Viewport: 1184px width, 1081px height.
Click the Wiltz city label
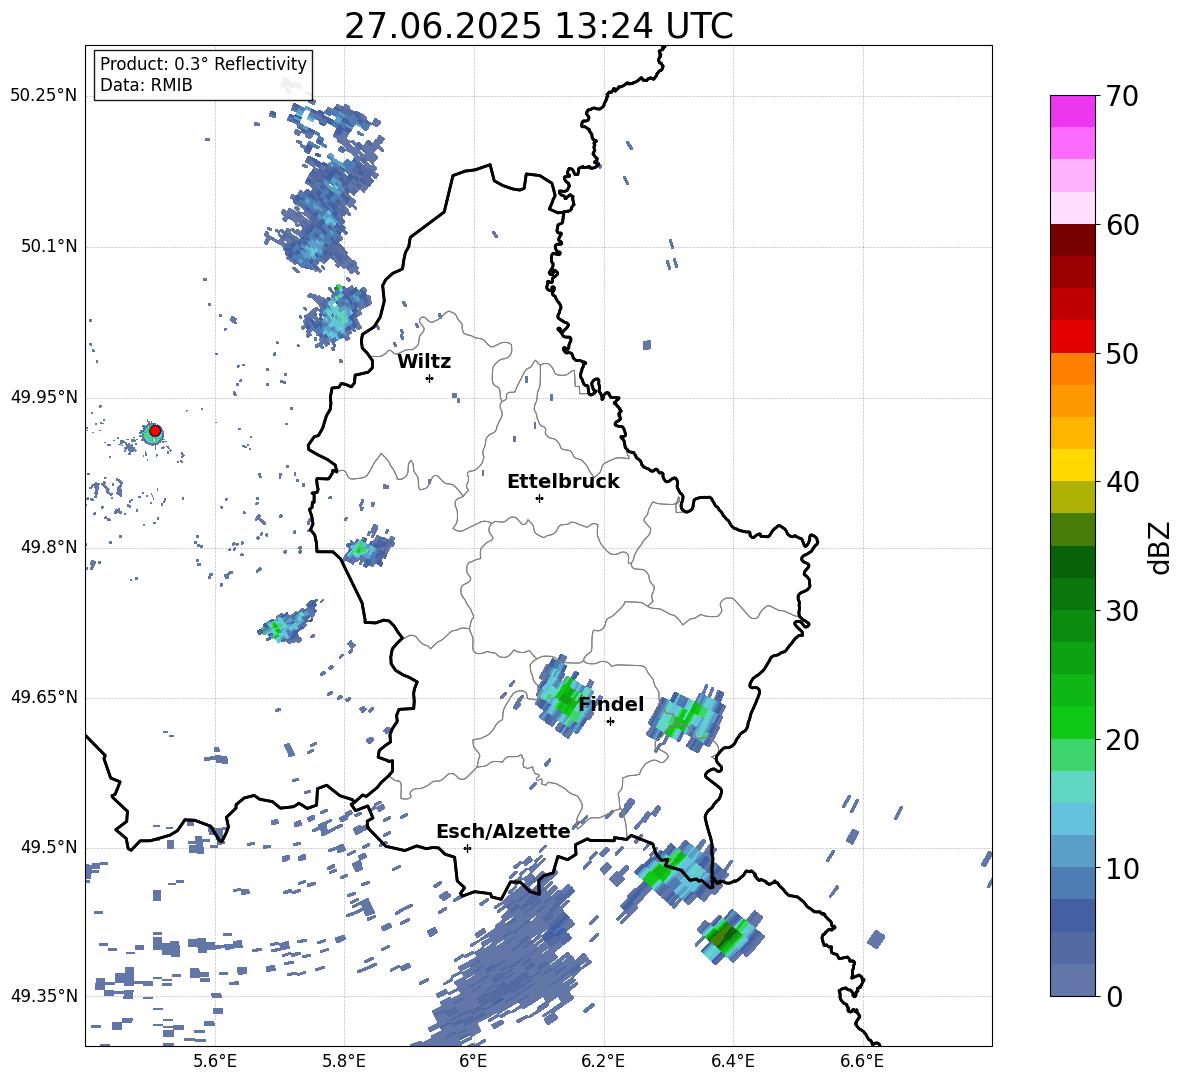point(424,362)
